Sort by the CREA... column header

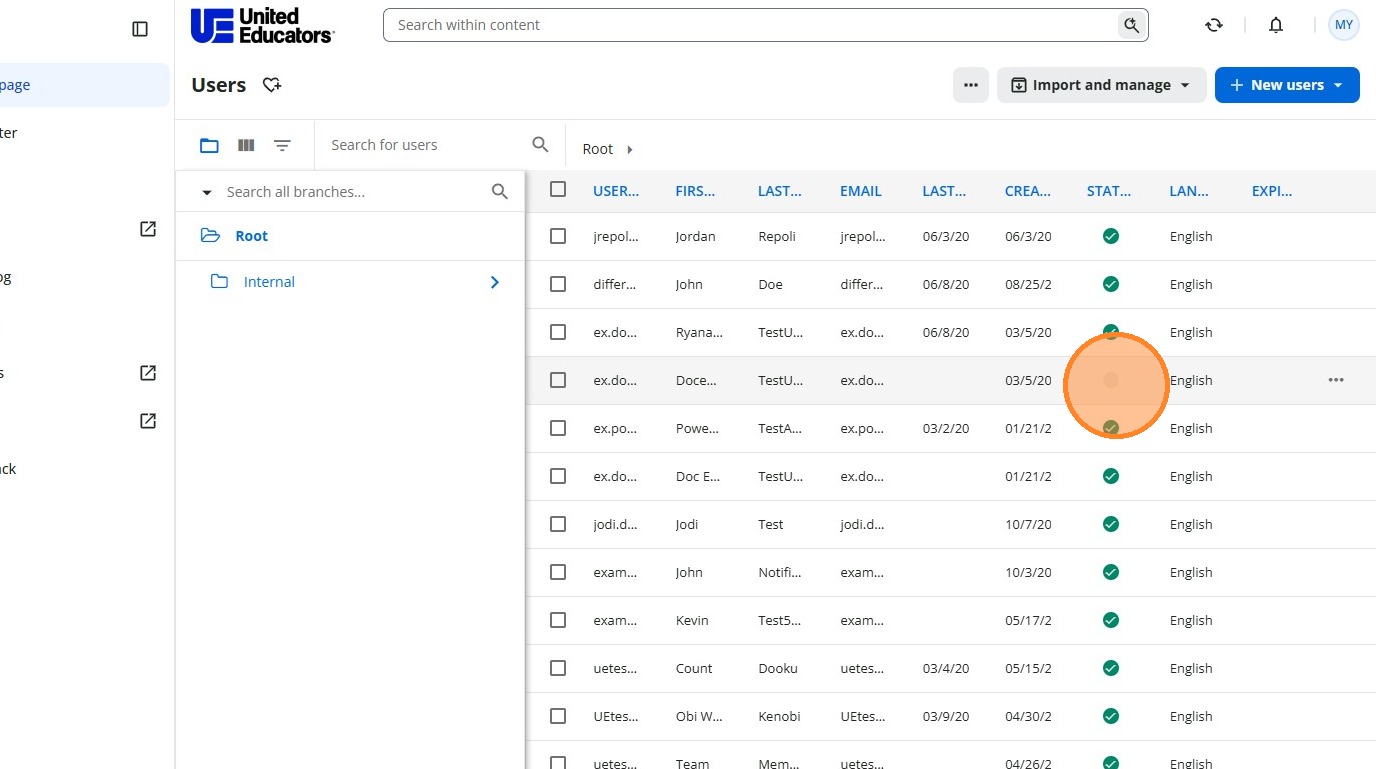1028,191
